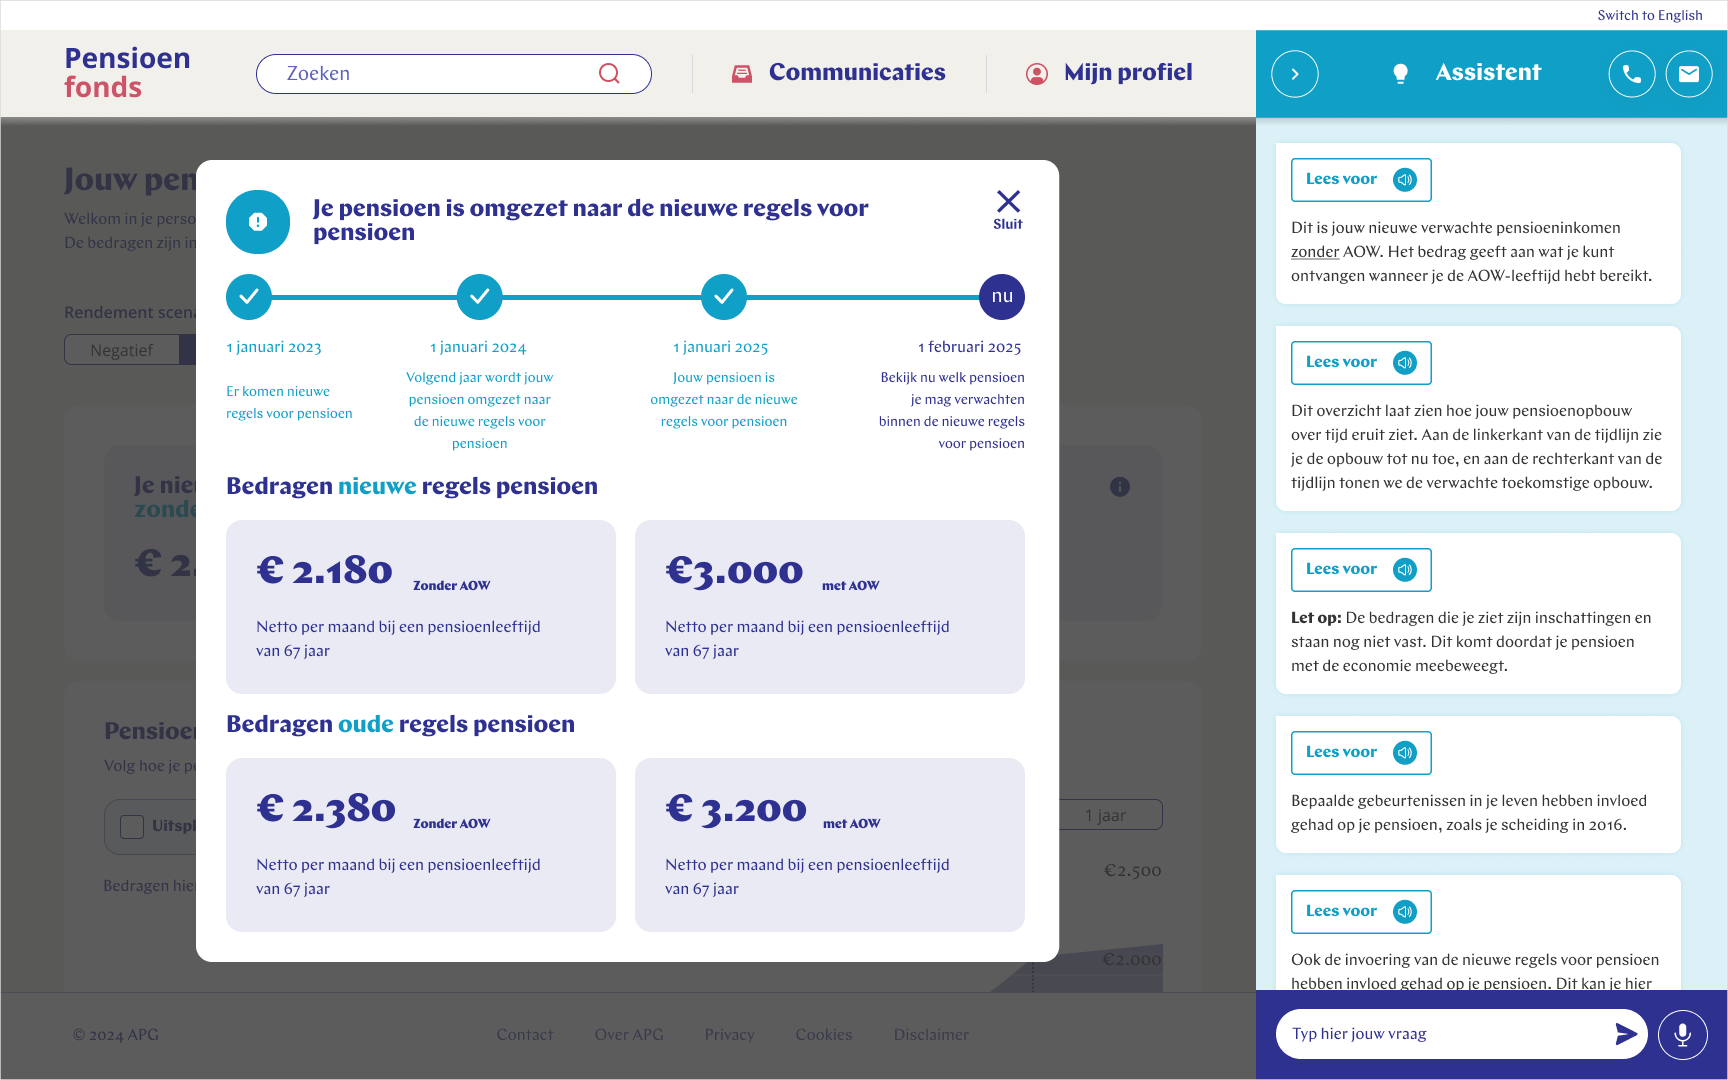Click the '© 2024 APG' footer text

click(x=116, y=1035)
